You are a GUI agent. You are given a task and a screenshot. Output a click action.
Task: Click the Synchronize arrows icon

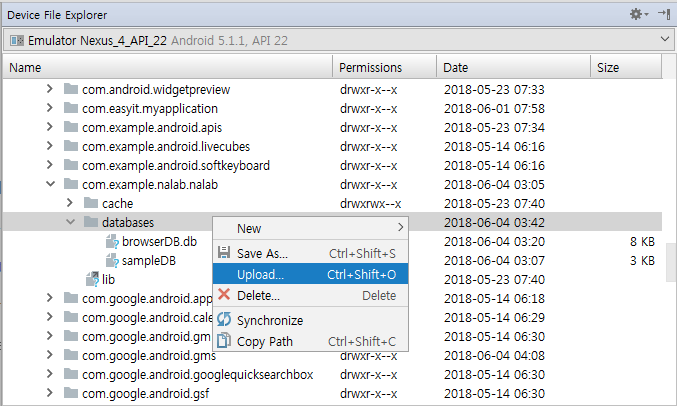coord(224,319)
